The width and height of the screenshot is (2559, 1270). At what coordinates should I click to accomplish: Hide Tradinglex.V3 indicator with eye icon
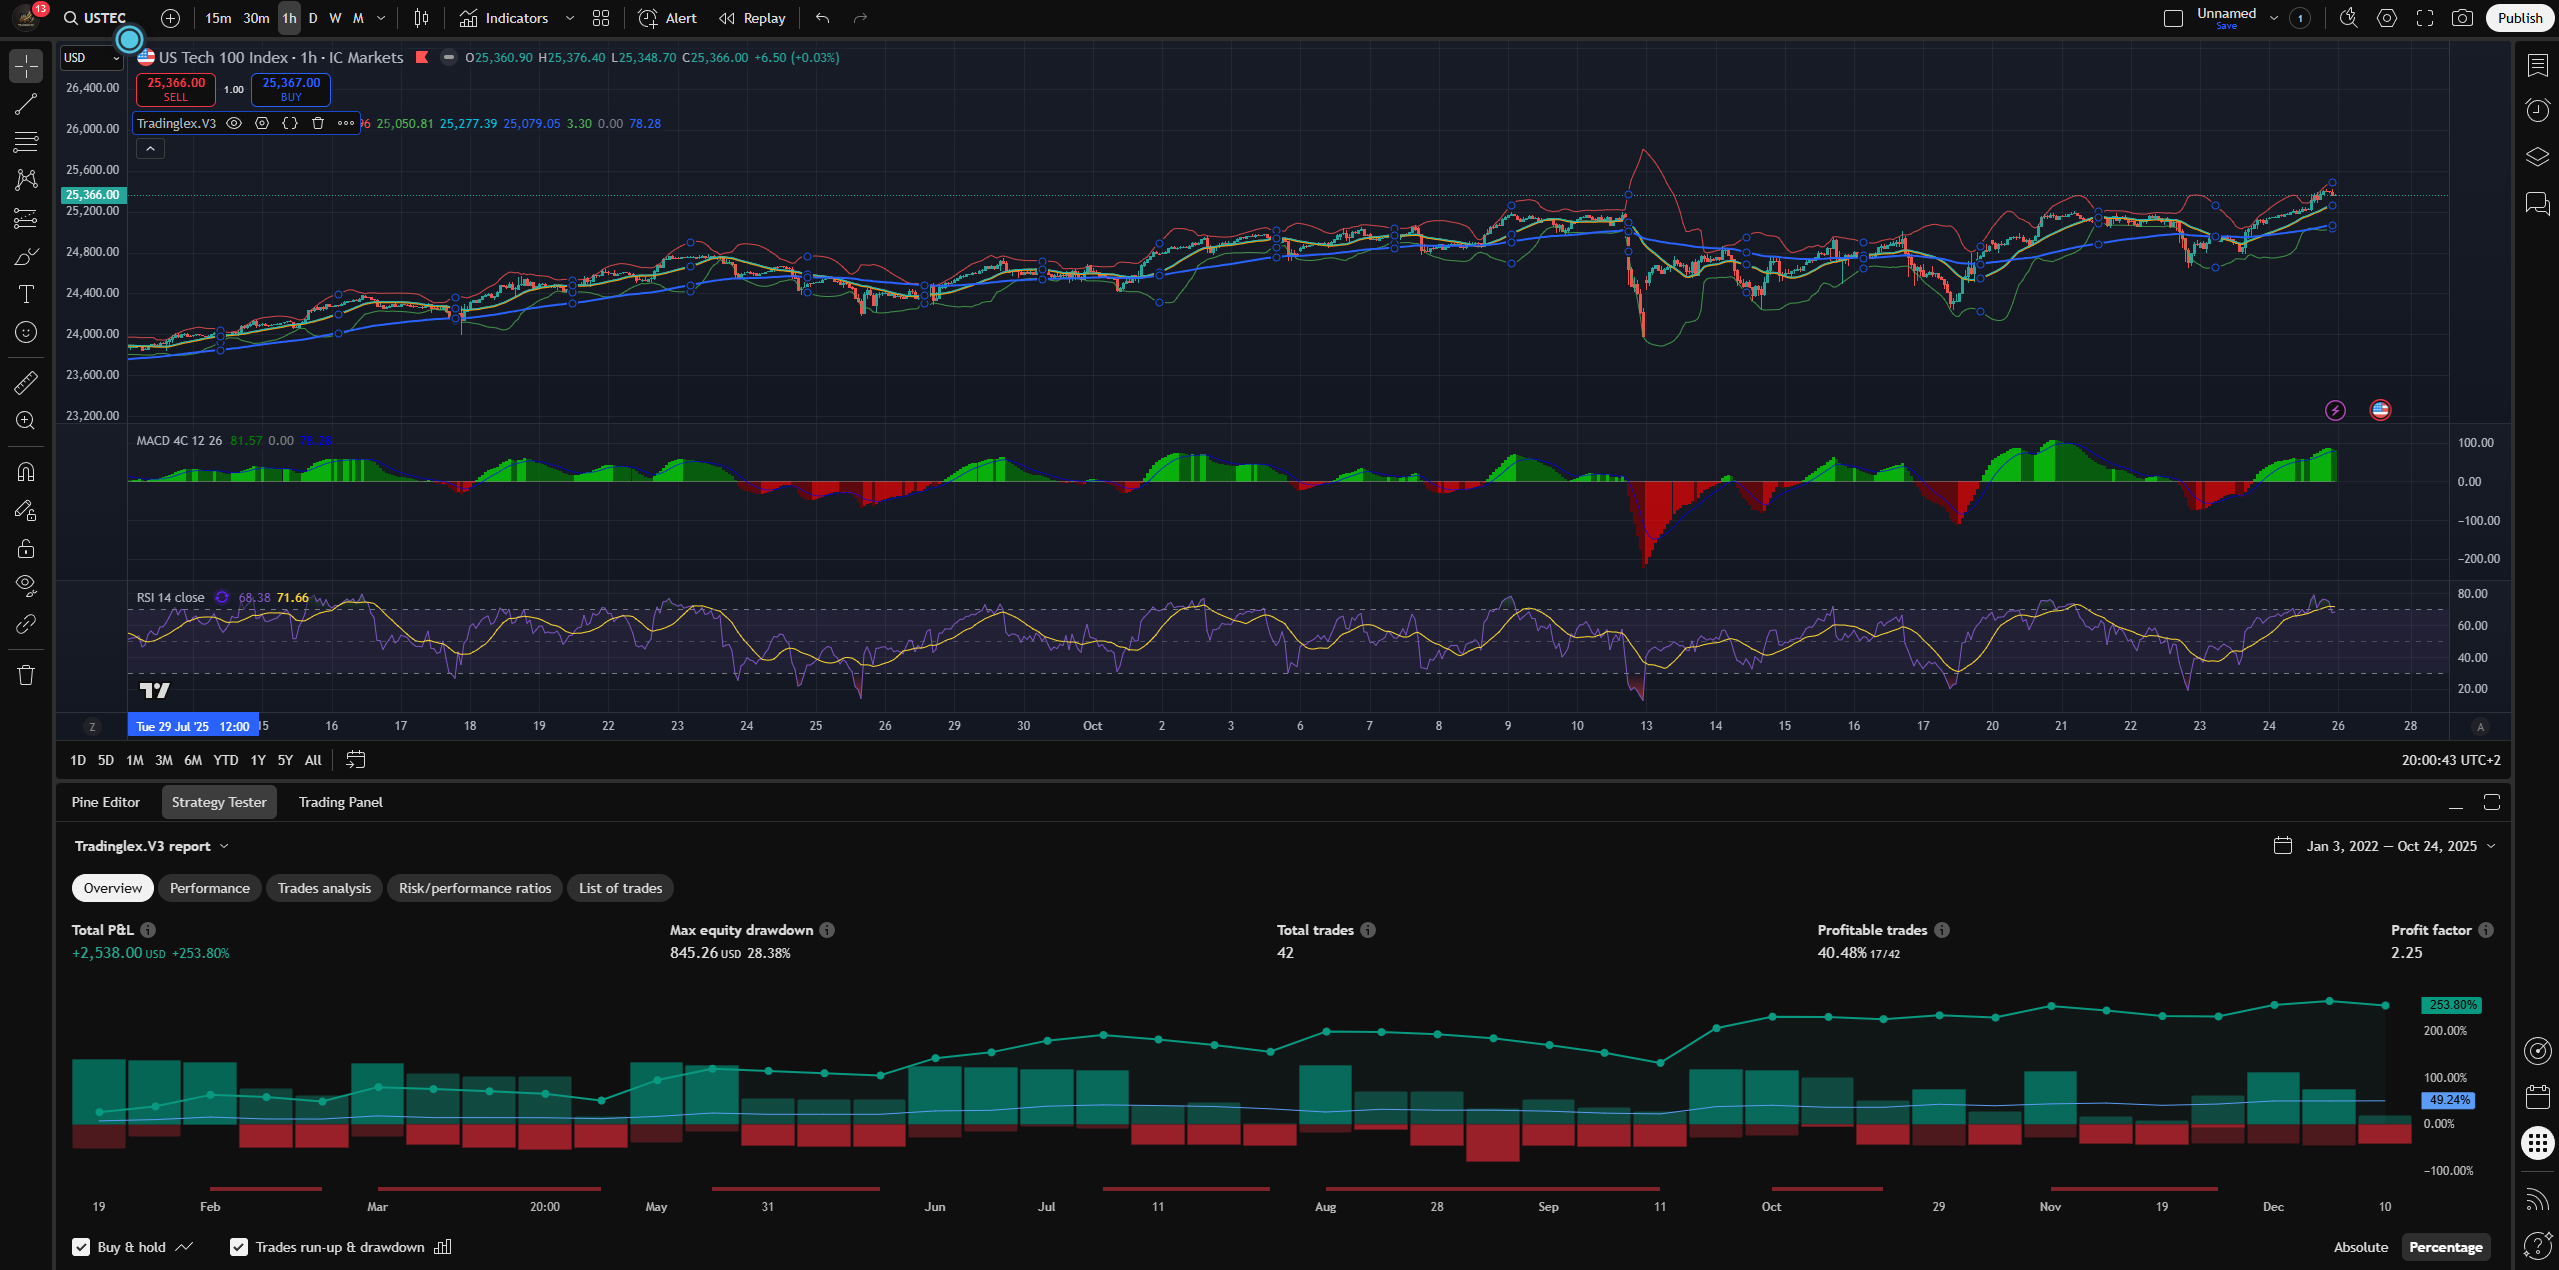234,123
